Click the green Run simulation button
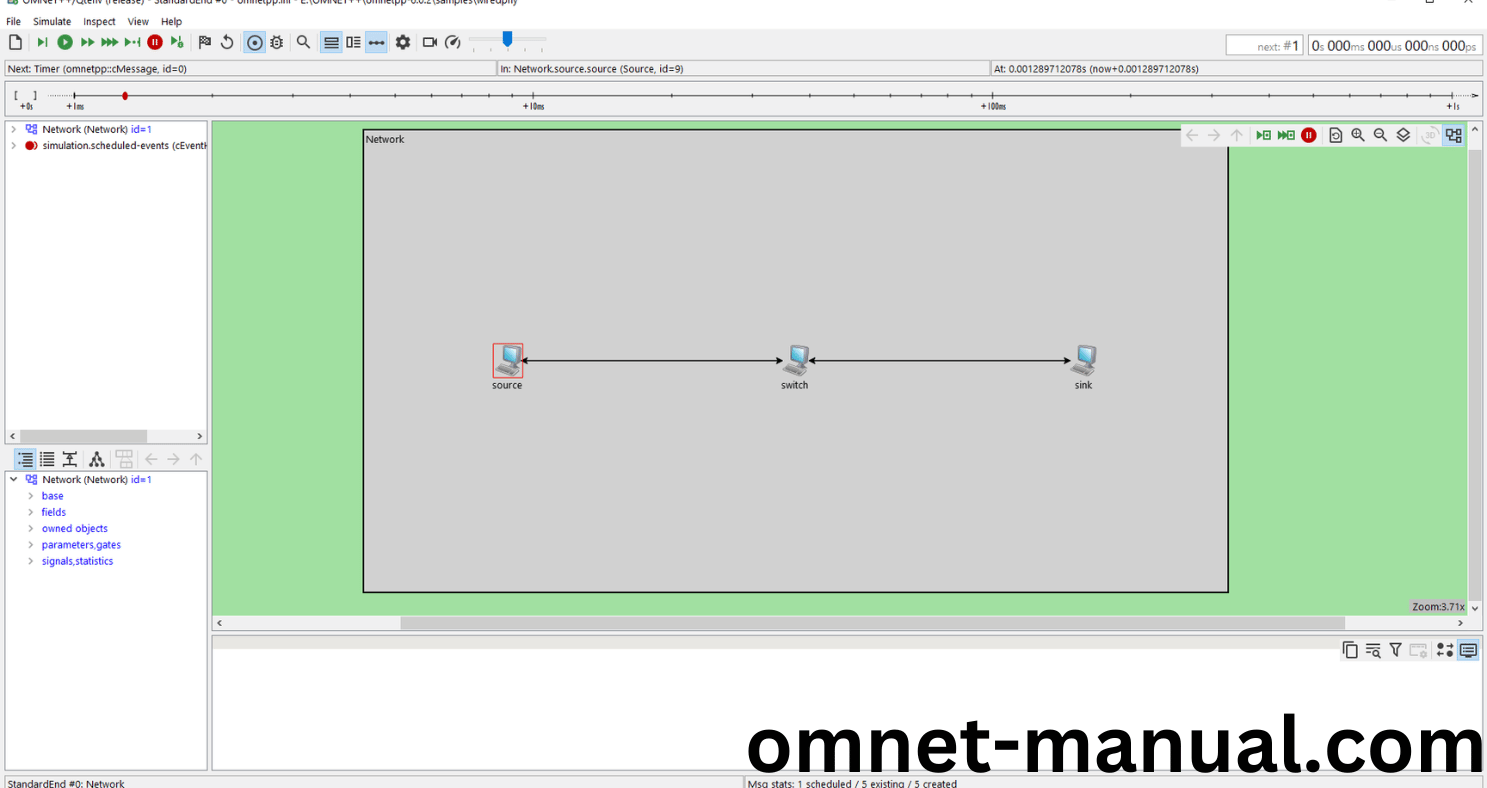Viewport: 1487px width, 788px height. [65, 42]
